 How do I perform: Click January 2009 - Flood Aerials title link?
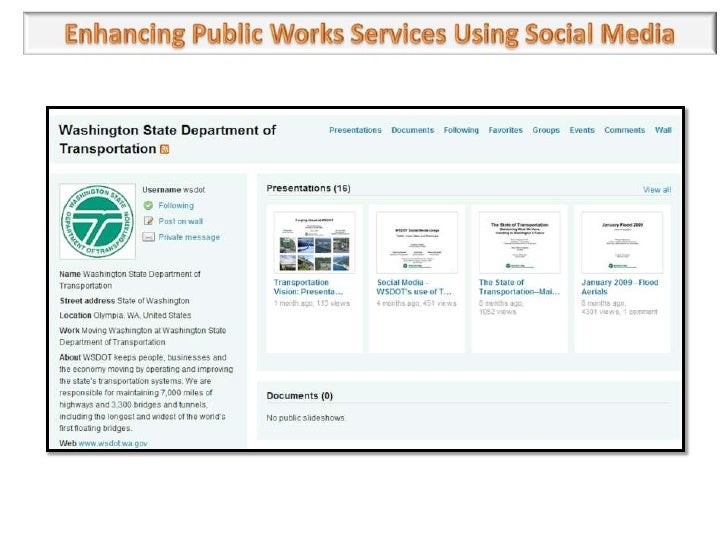point(620,287)
